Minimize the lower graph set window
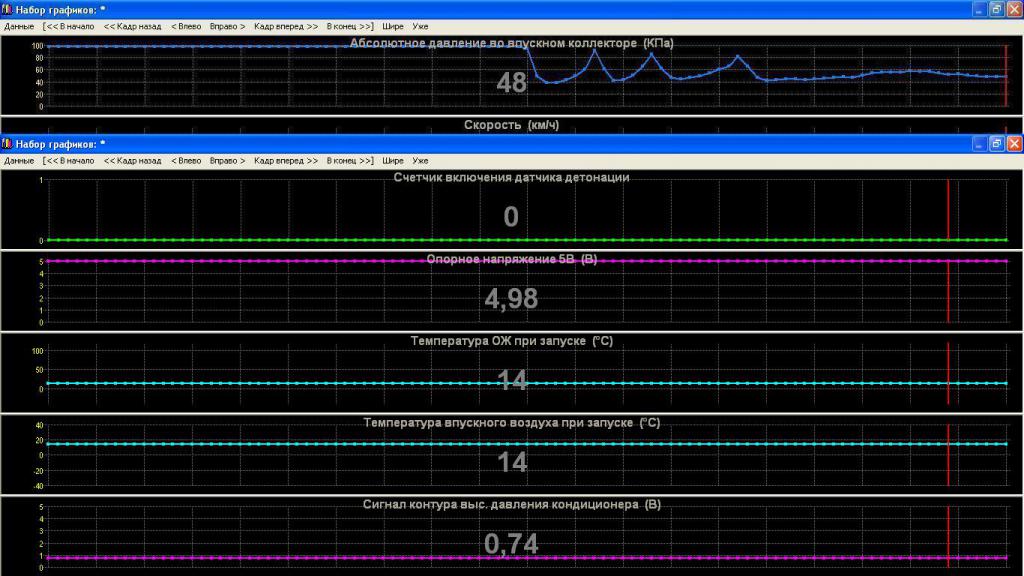This screenshot has height=576, width=1024. (x=978, y=144)
